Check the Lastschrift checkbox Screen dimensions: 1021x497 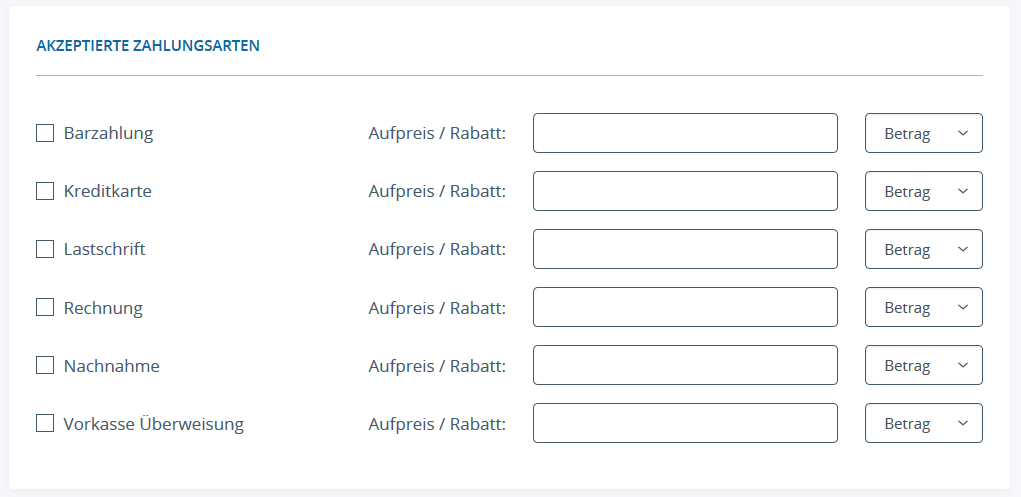[45, 249]
